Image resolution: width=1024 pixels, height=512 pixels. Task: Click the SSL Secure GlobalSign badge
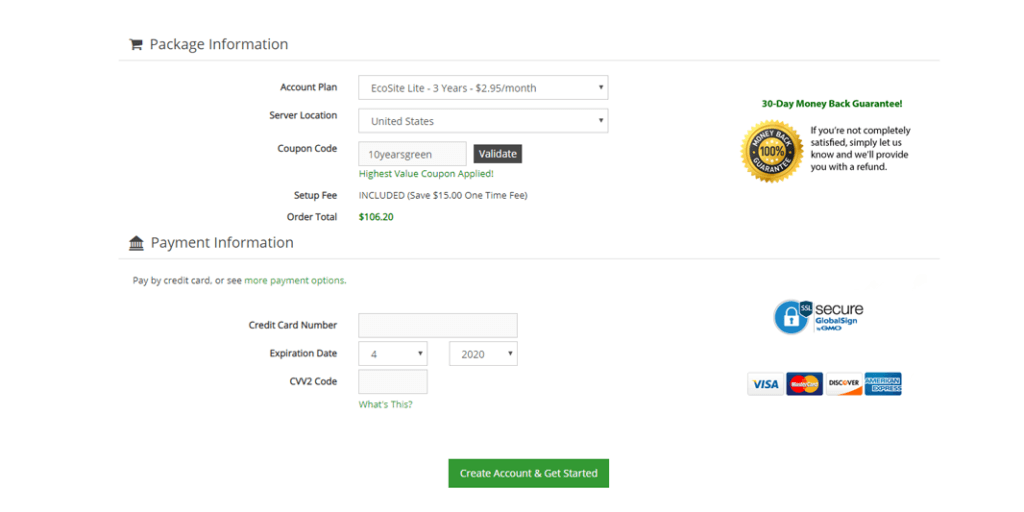coord(818,316)
